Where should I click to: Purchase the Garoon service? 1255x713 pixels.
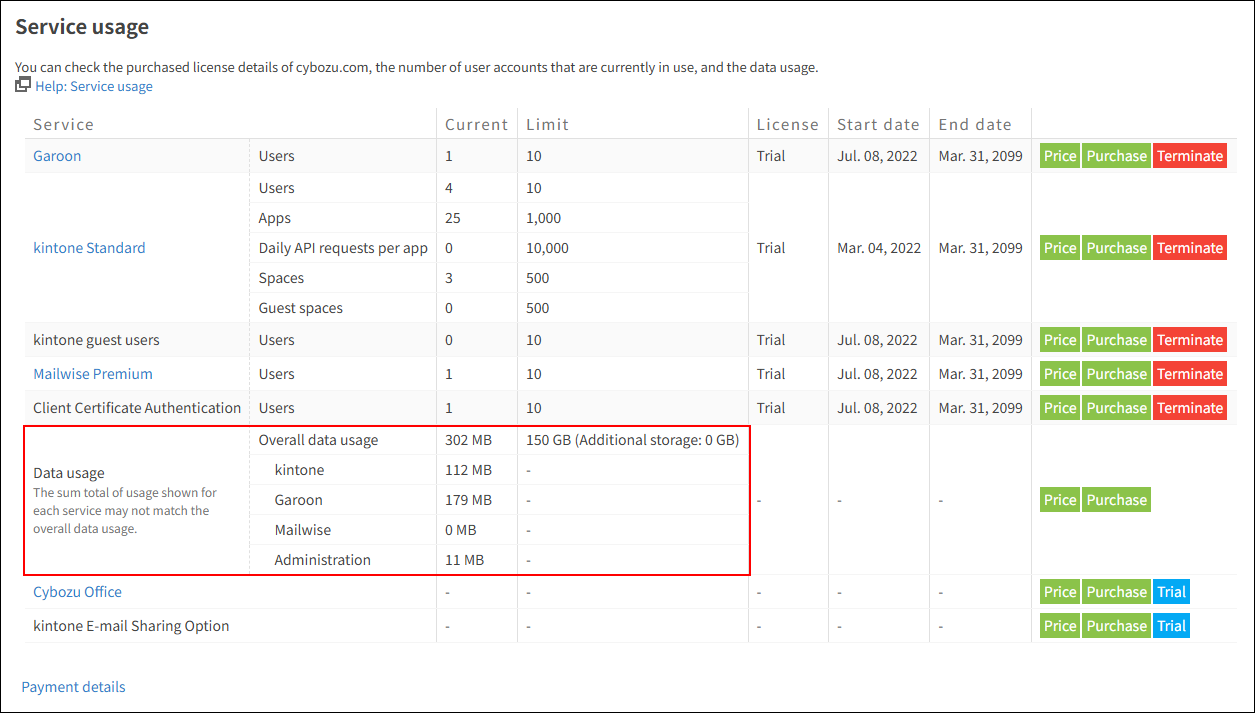click(x=1116, y=155)
